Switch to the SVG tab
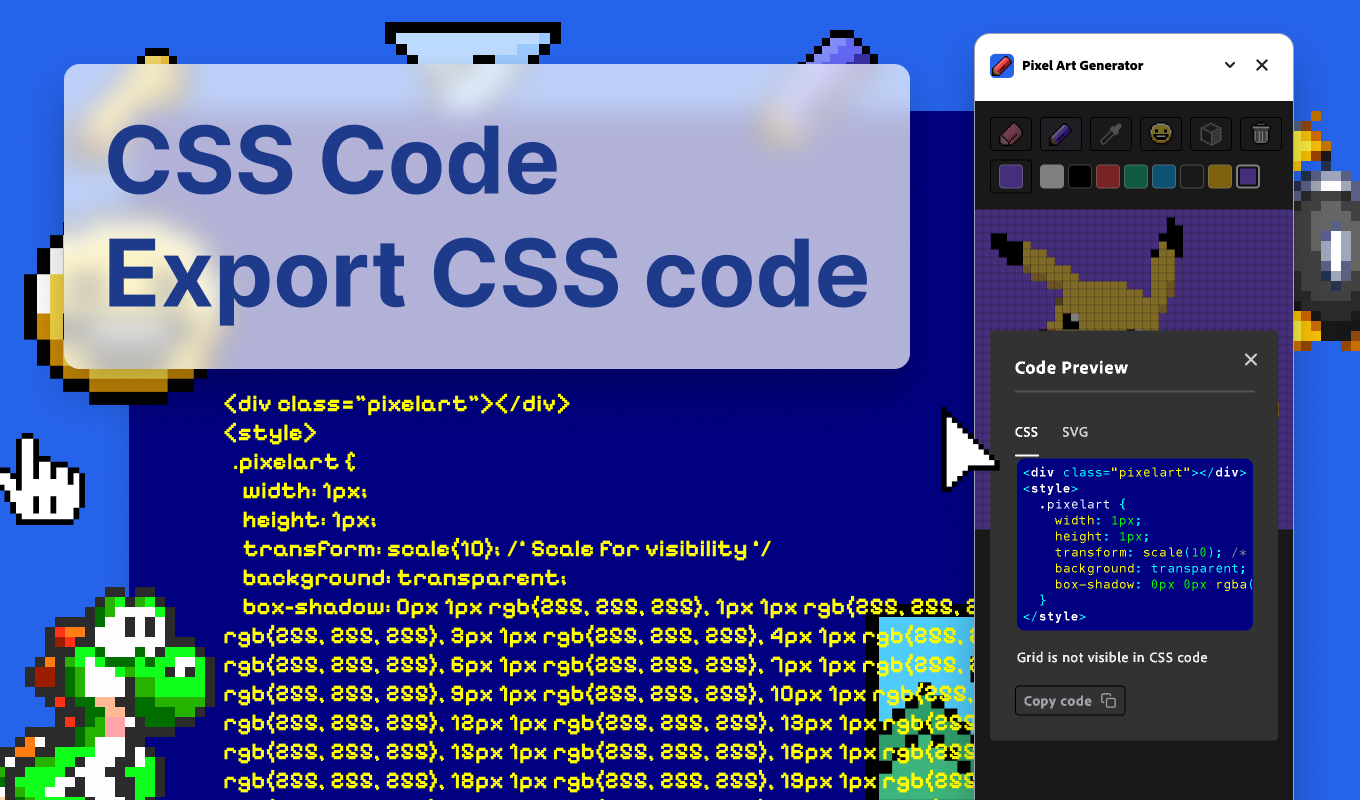 (1075, 432)
